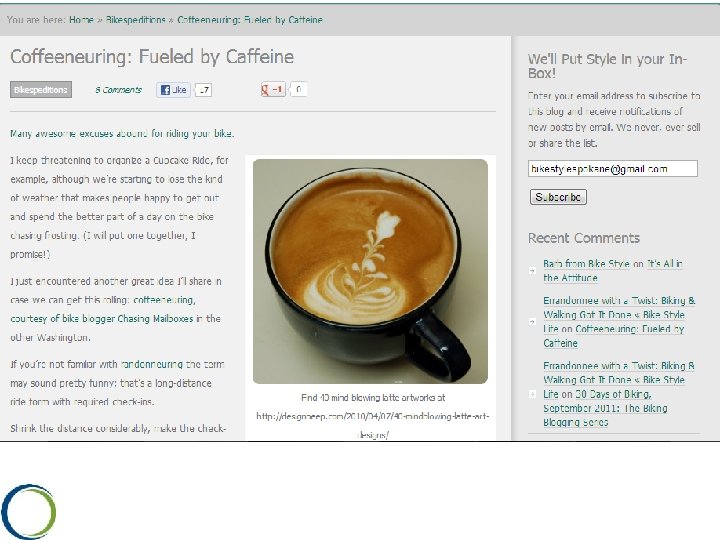Open the 8 Comments link

(118, 90)
